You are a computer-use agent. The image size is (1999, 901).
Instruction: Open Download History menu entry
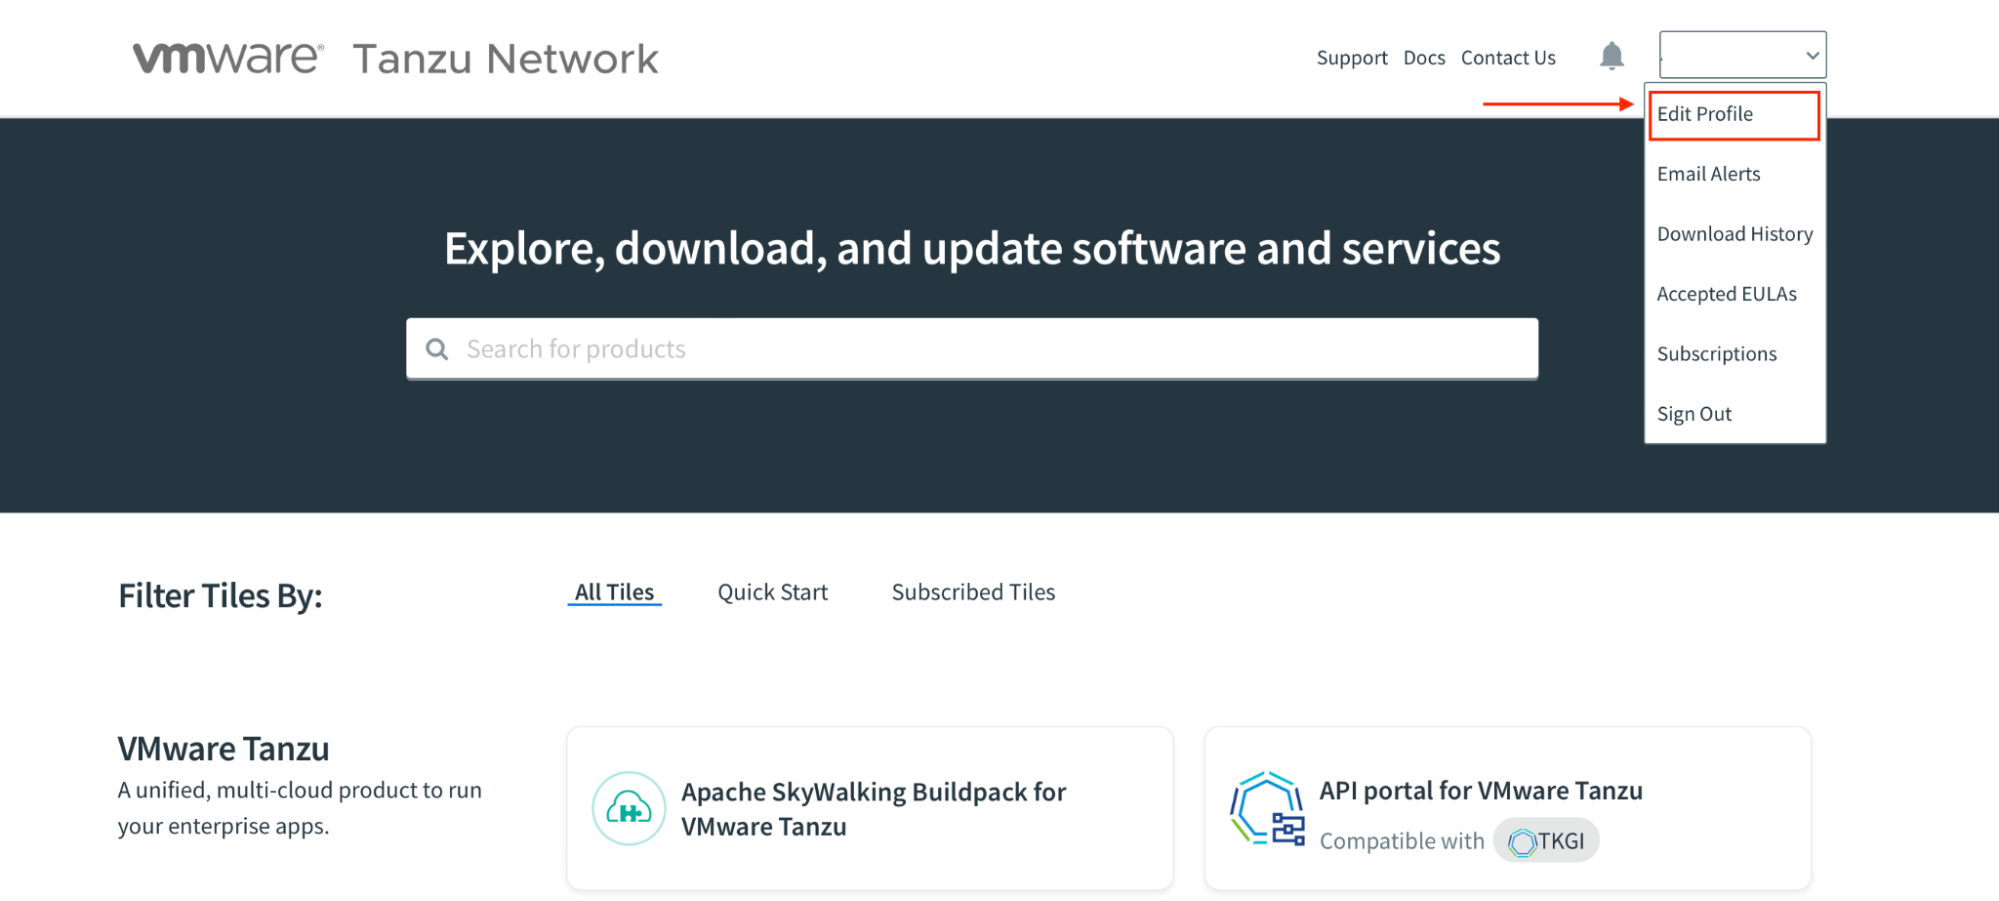coord(1734,234)
